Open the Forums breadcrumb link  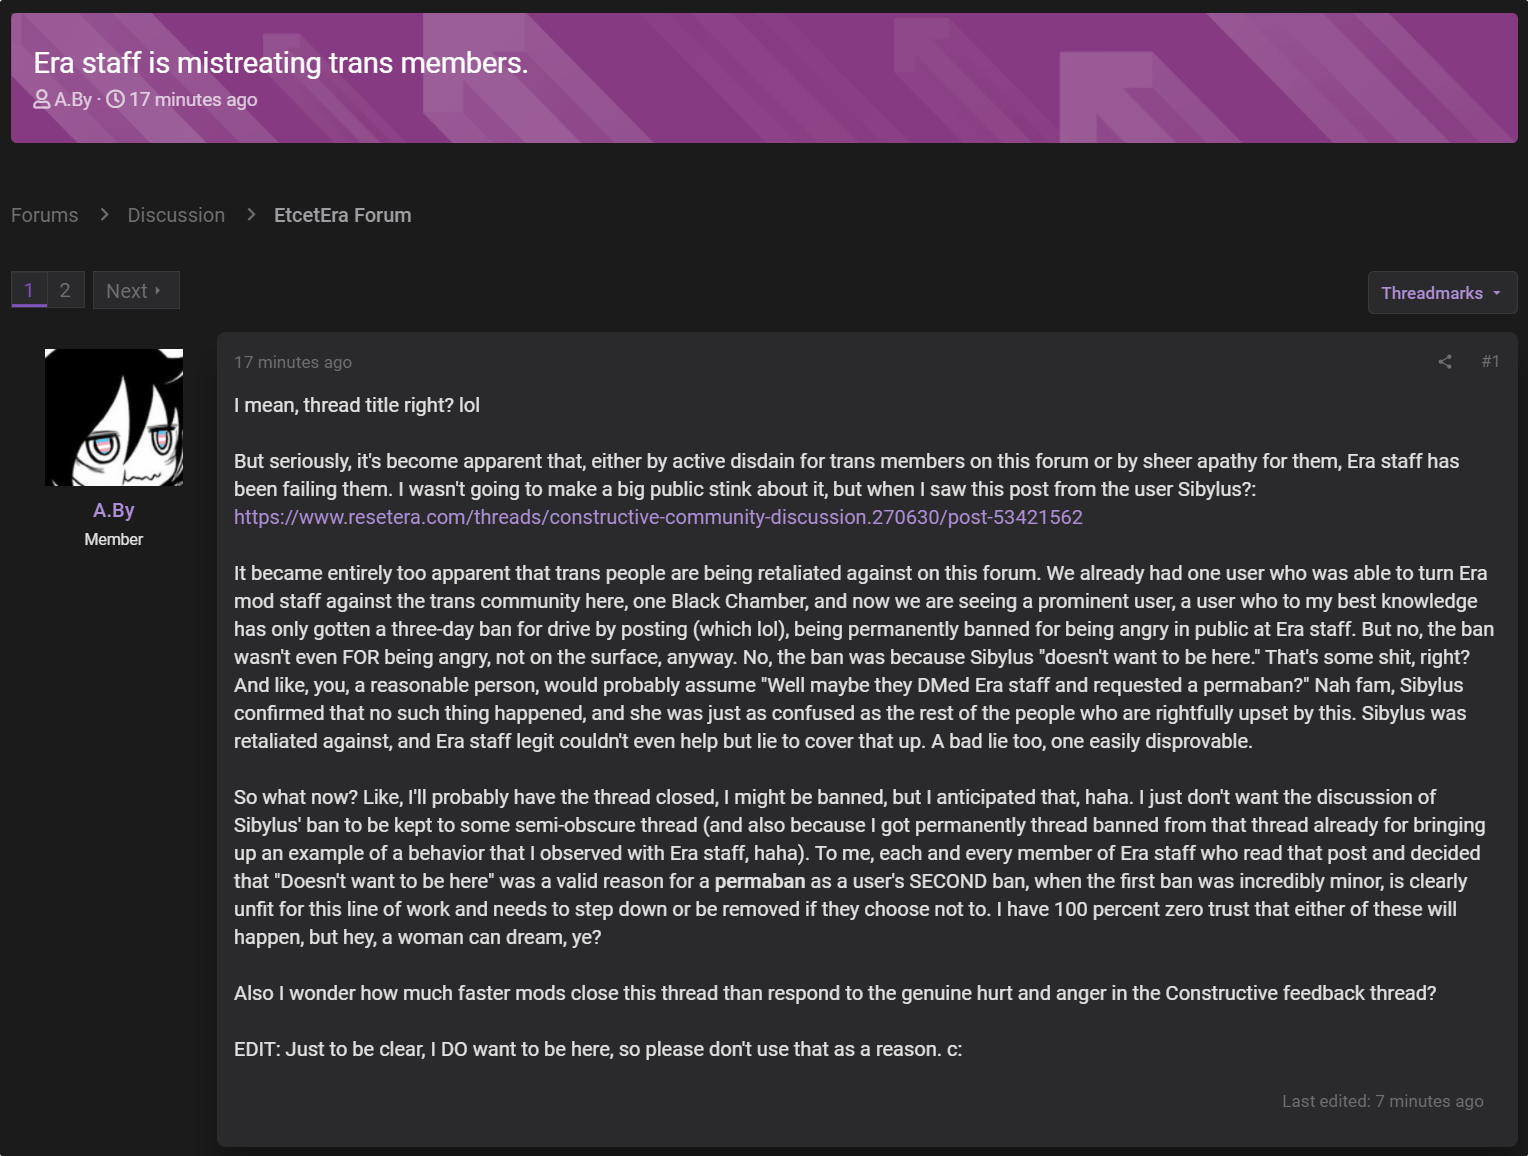[x=45, y=215]
